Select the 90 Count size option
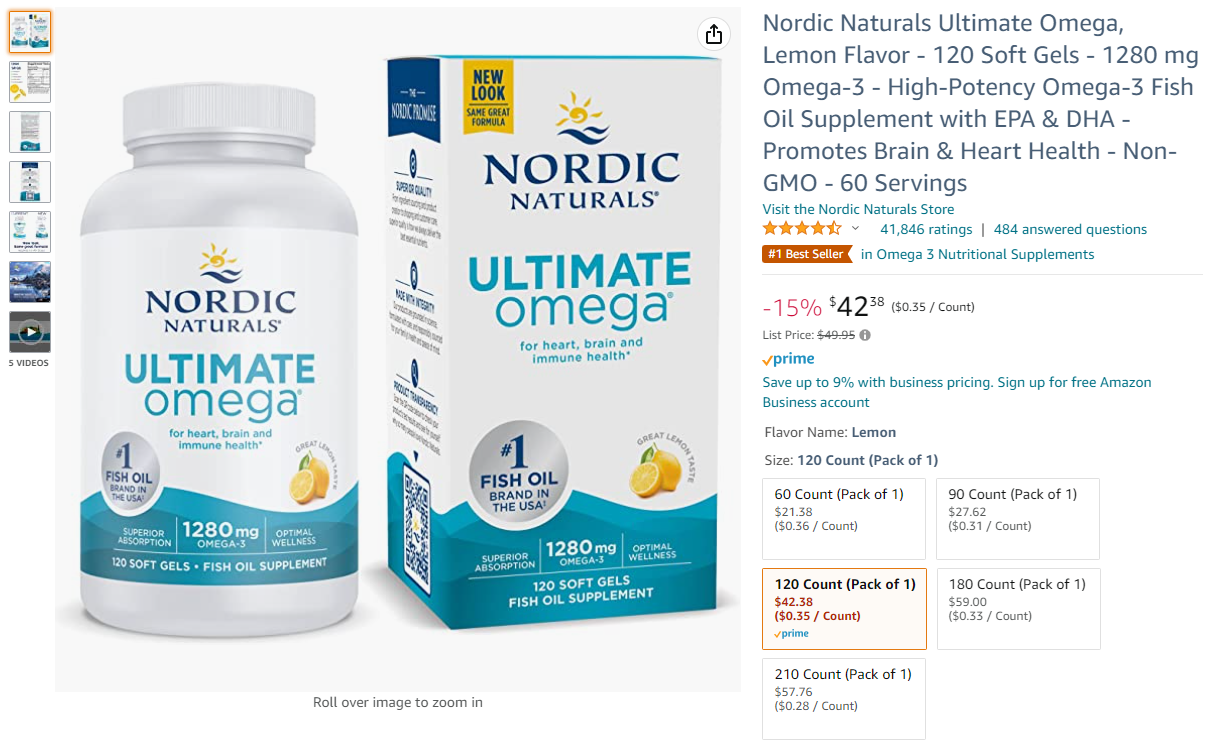Viewport: 1227px width, 747px height. 1018,519
